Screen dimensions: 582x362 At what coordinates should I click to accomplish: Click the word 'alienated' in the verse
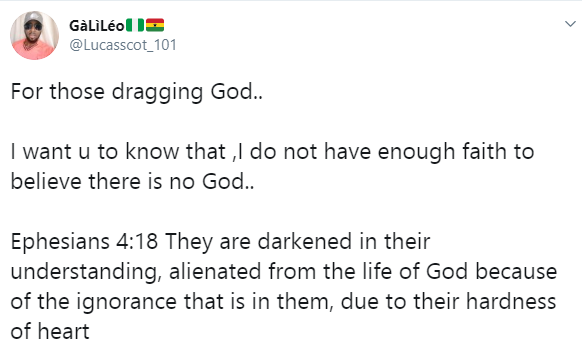point(215,271)
